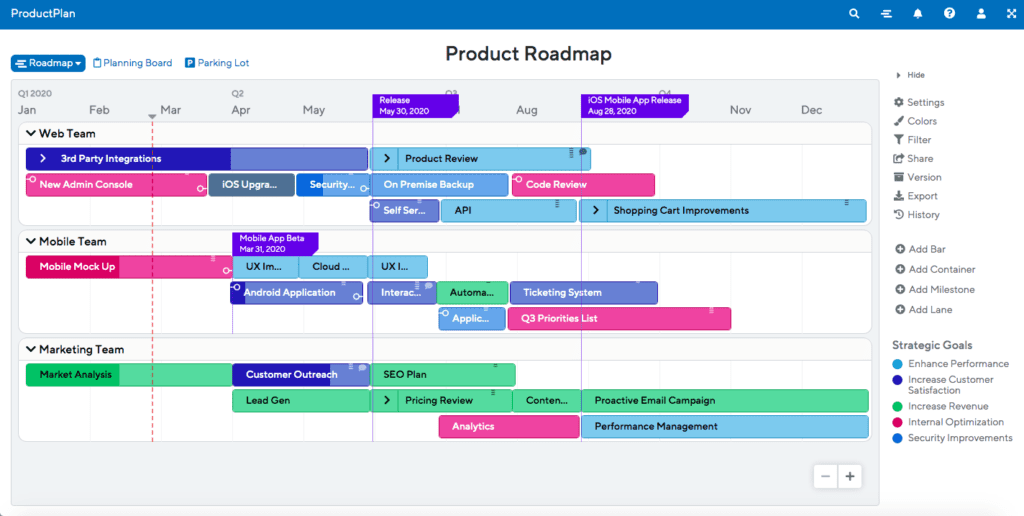
Task: Collapse the Web Team lane
Action: pos(30,134)
